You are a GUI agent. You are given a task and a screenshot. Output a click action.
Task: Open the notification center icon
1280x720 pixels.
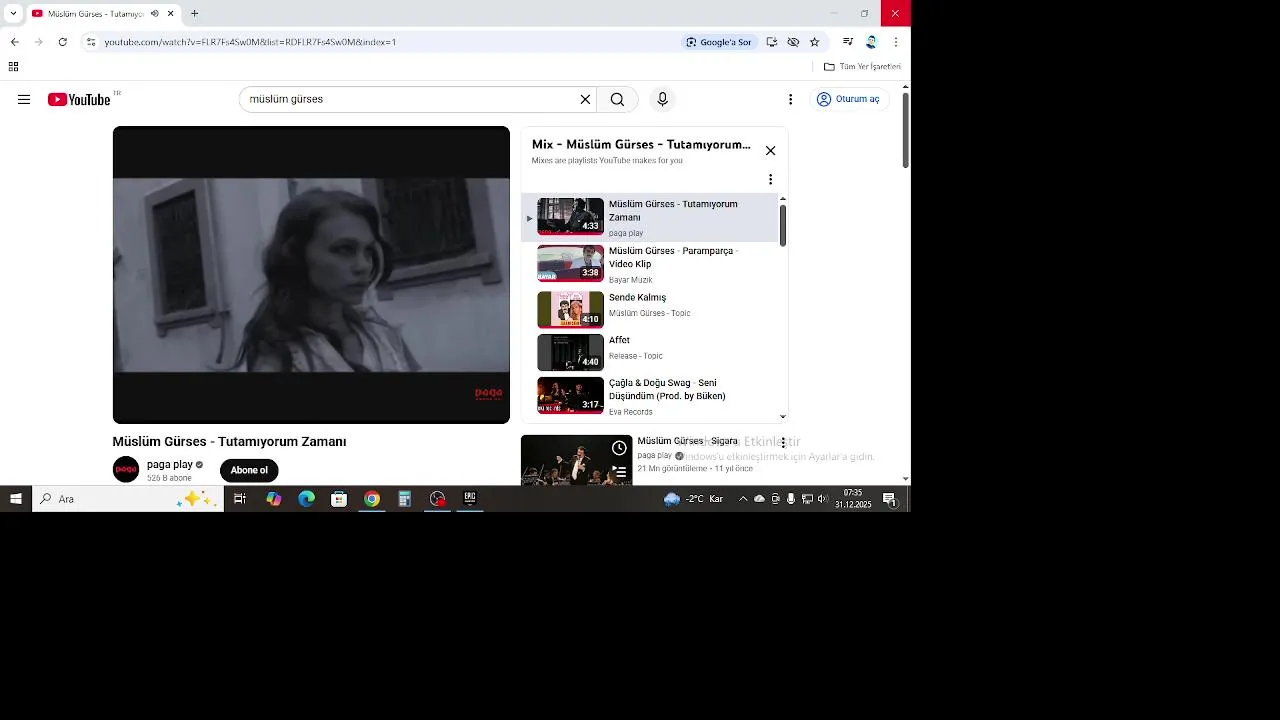click(x=889, y=499)
